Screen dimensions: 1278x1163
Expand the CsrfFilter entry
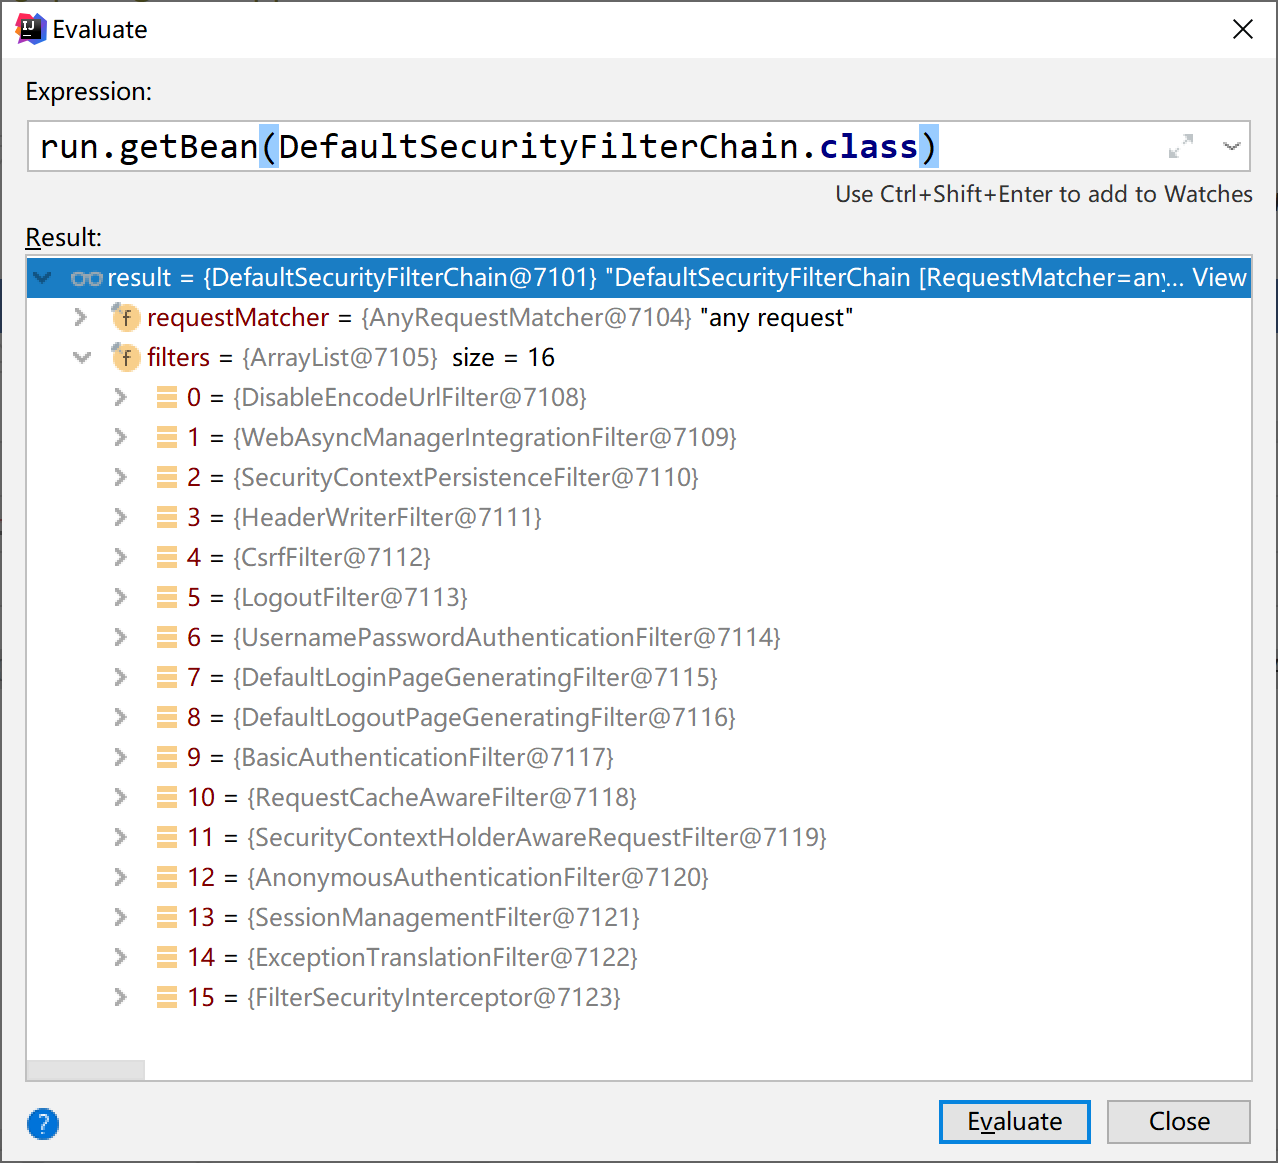[121, 557]
